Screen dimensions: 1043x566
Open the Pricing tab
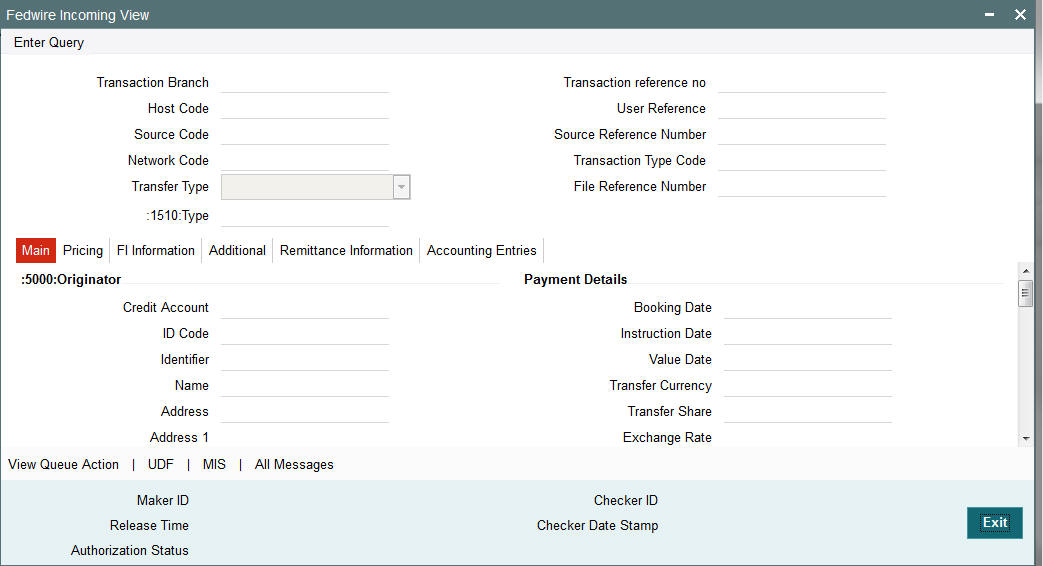coord(82,251)
